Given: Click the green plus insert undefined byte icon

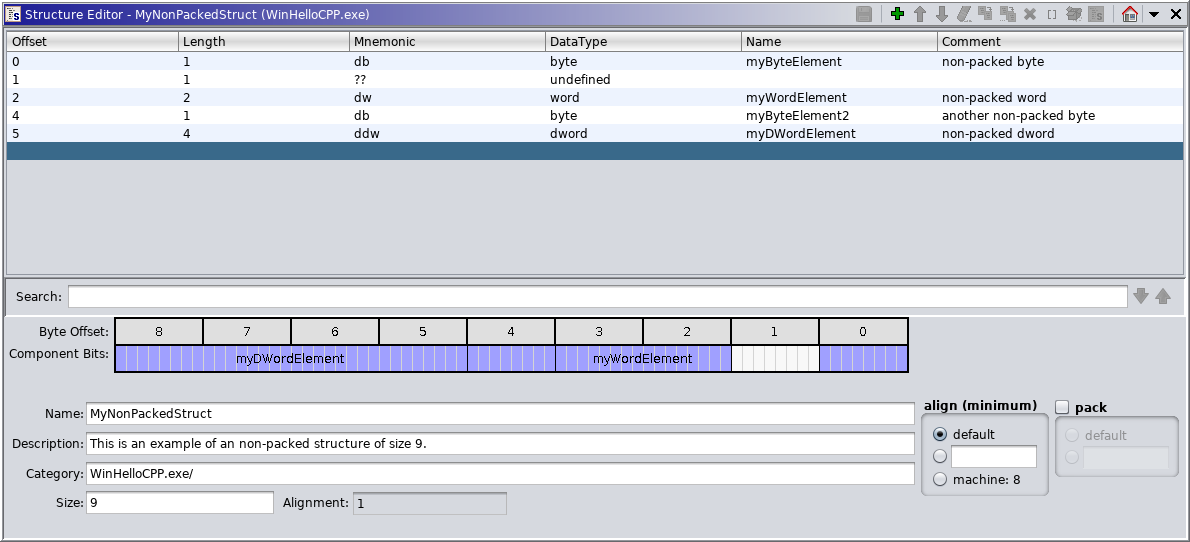Looking at the screenshot, I should pyautogui.click(x=897, y=14).
